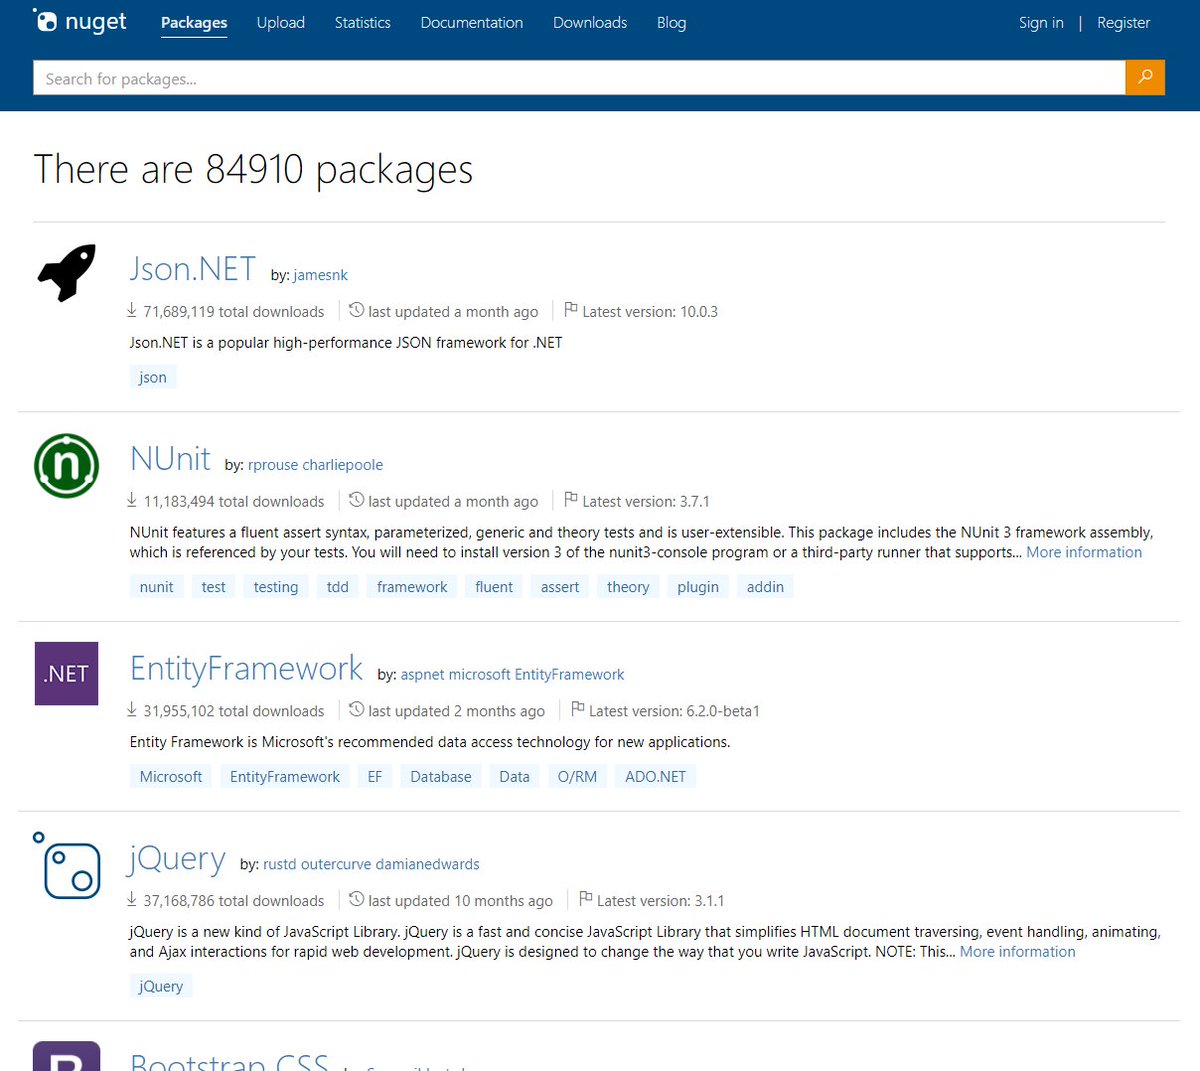The height and width of the screenshot is (1071, 1200).
Task: Filter by the EF tag
Action: point(375,776)
